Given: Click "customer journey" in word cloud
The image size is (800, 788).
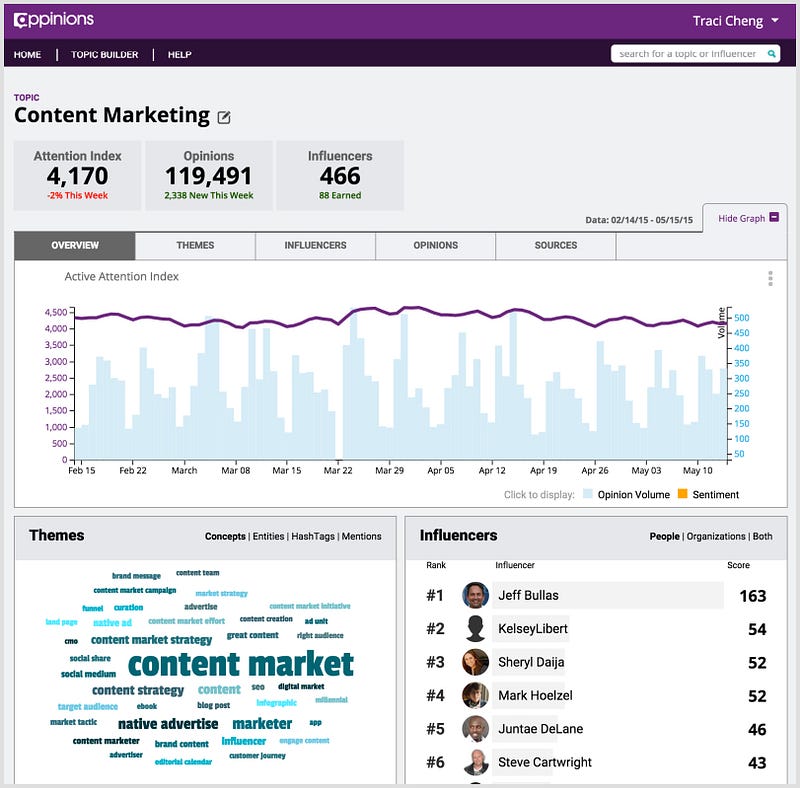Looking at the screenshot, I should click(x=257, y=755).
